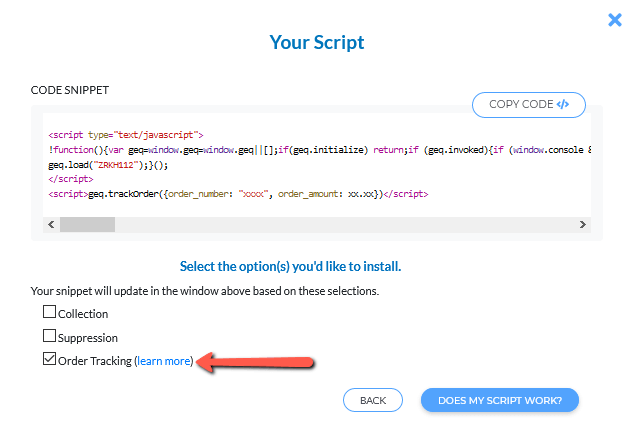
Task: Click the code snippet scroll right arrow
Action: (x=582, y=225)
